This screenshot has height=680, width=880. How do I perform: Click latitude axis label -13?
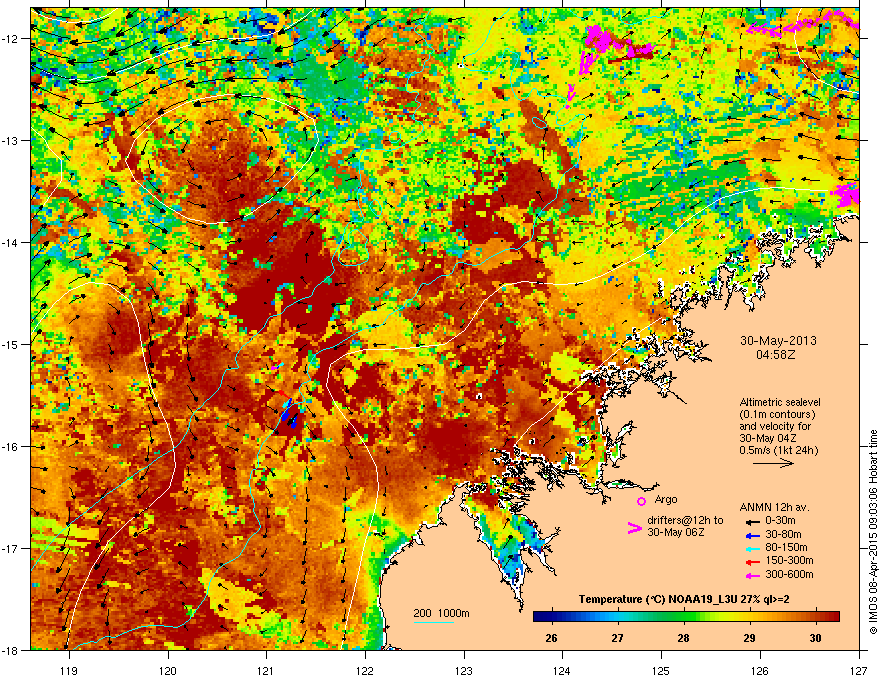click(x=10, y=141)
